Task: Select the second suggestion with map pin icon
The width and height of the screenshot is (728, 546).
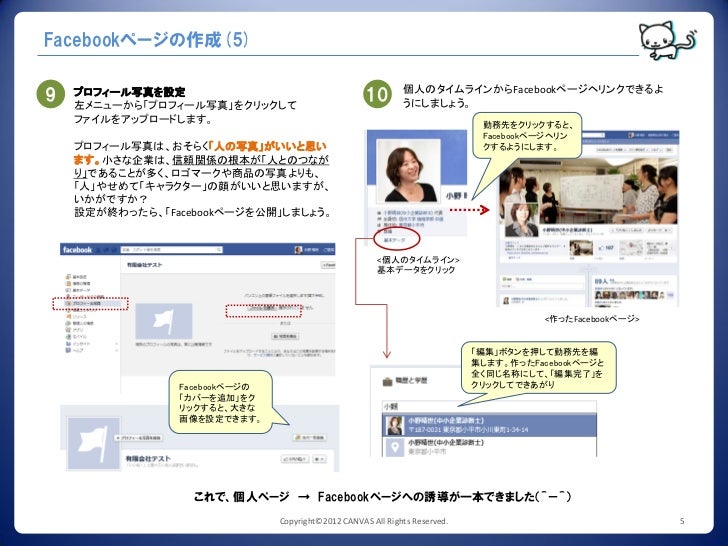Action: tap(489, 447)
